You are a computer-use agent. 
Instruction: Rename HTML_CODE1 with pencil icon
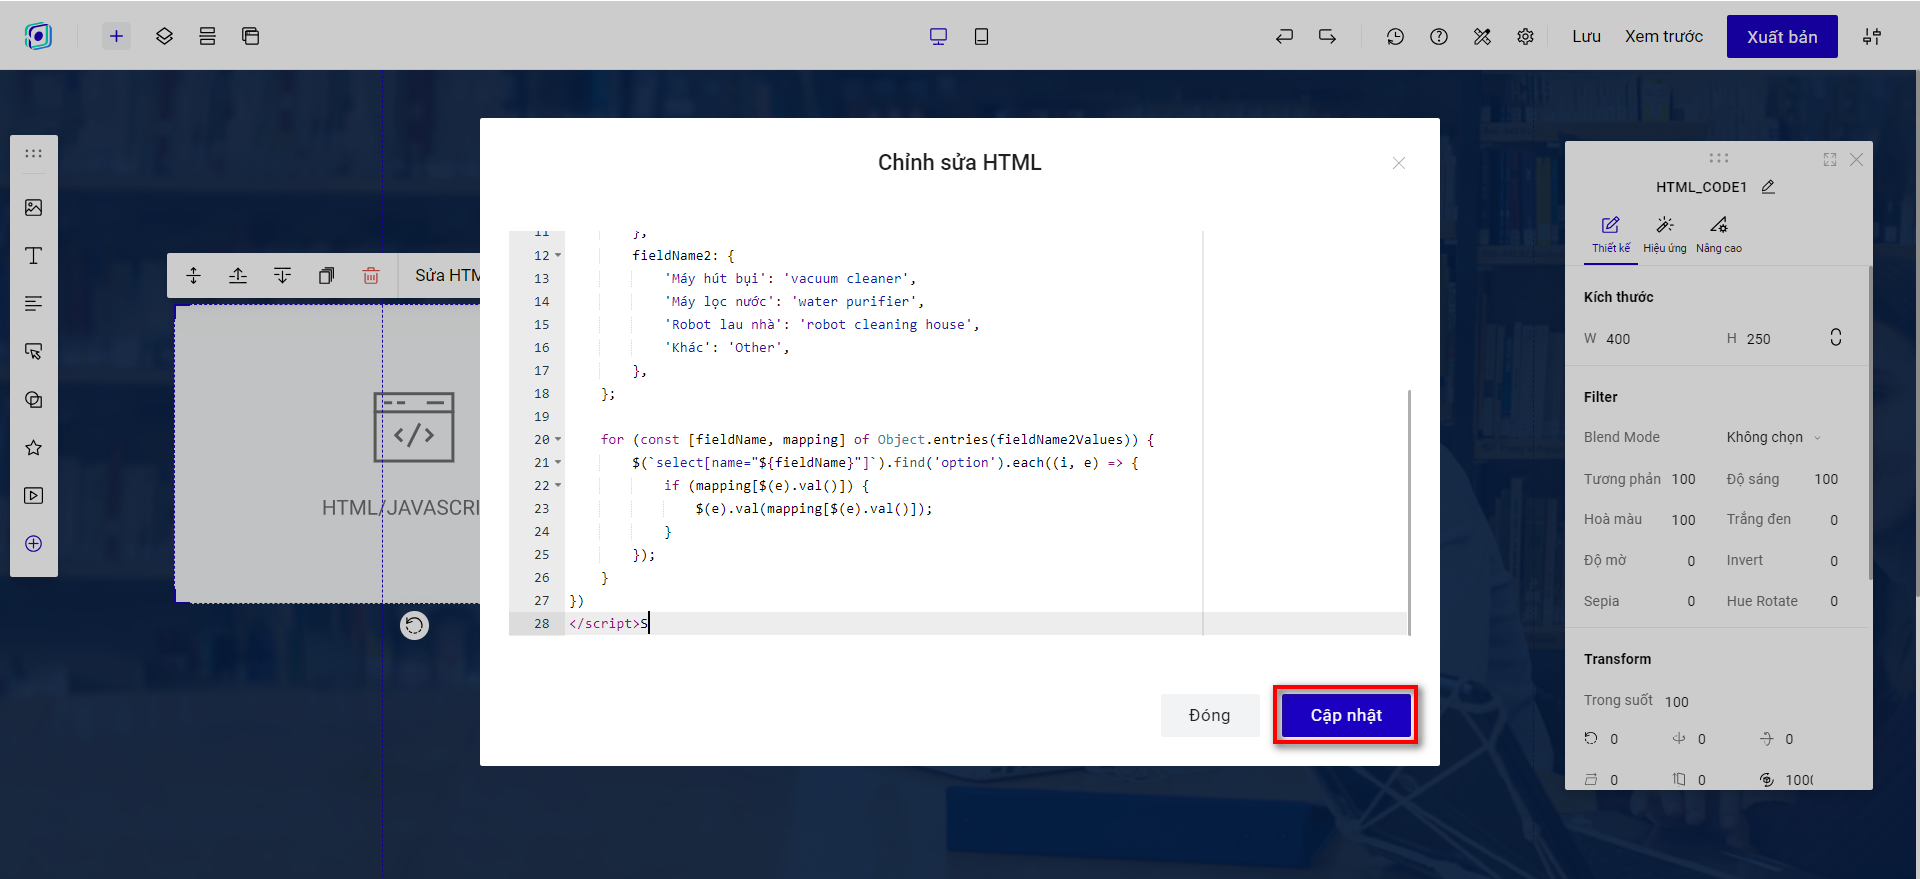1768,187
